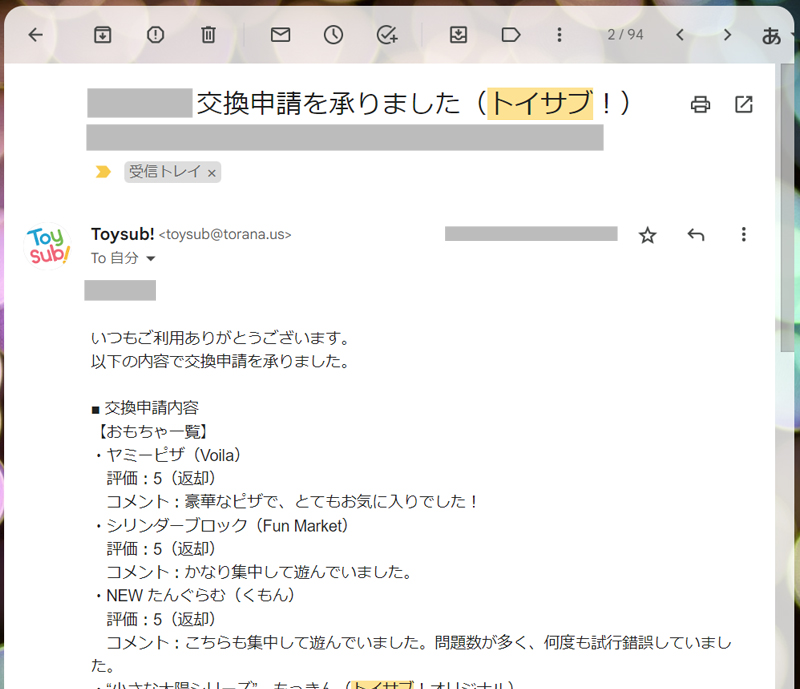Star the Toysub! message
Viewport: 800px width, 689px height.
[647, 235]
